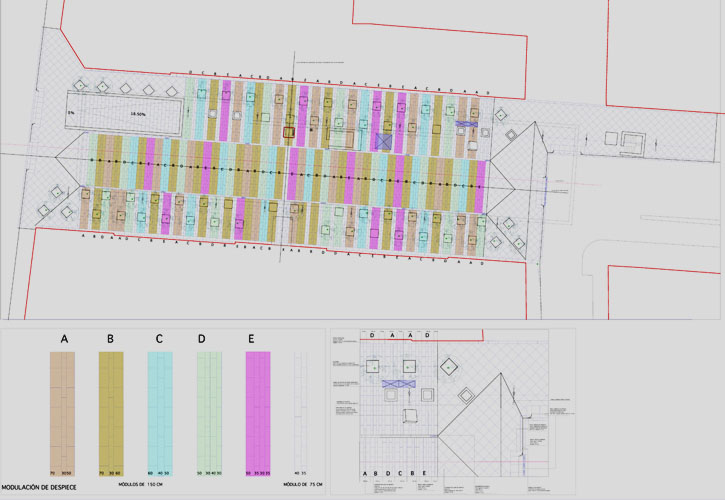
Task: Select the rotated diamond tree pit in detail
Action: tap(449, 367)
